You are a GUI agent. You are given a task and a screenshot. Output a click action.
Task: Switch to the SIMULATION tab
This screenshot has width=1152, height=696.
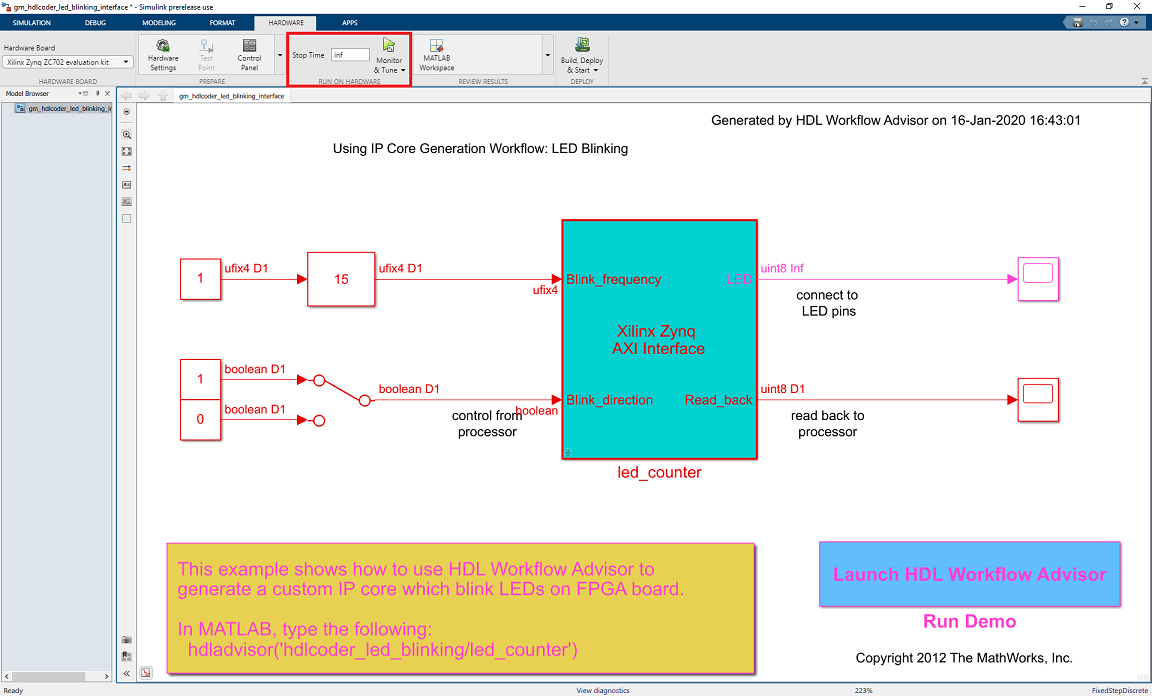[32, 23]
